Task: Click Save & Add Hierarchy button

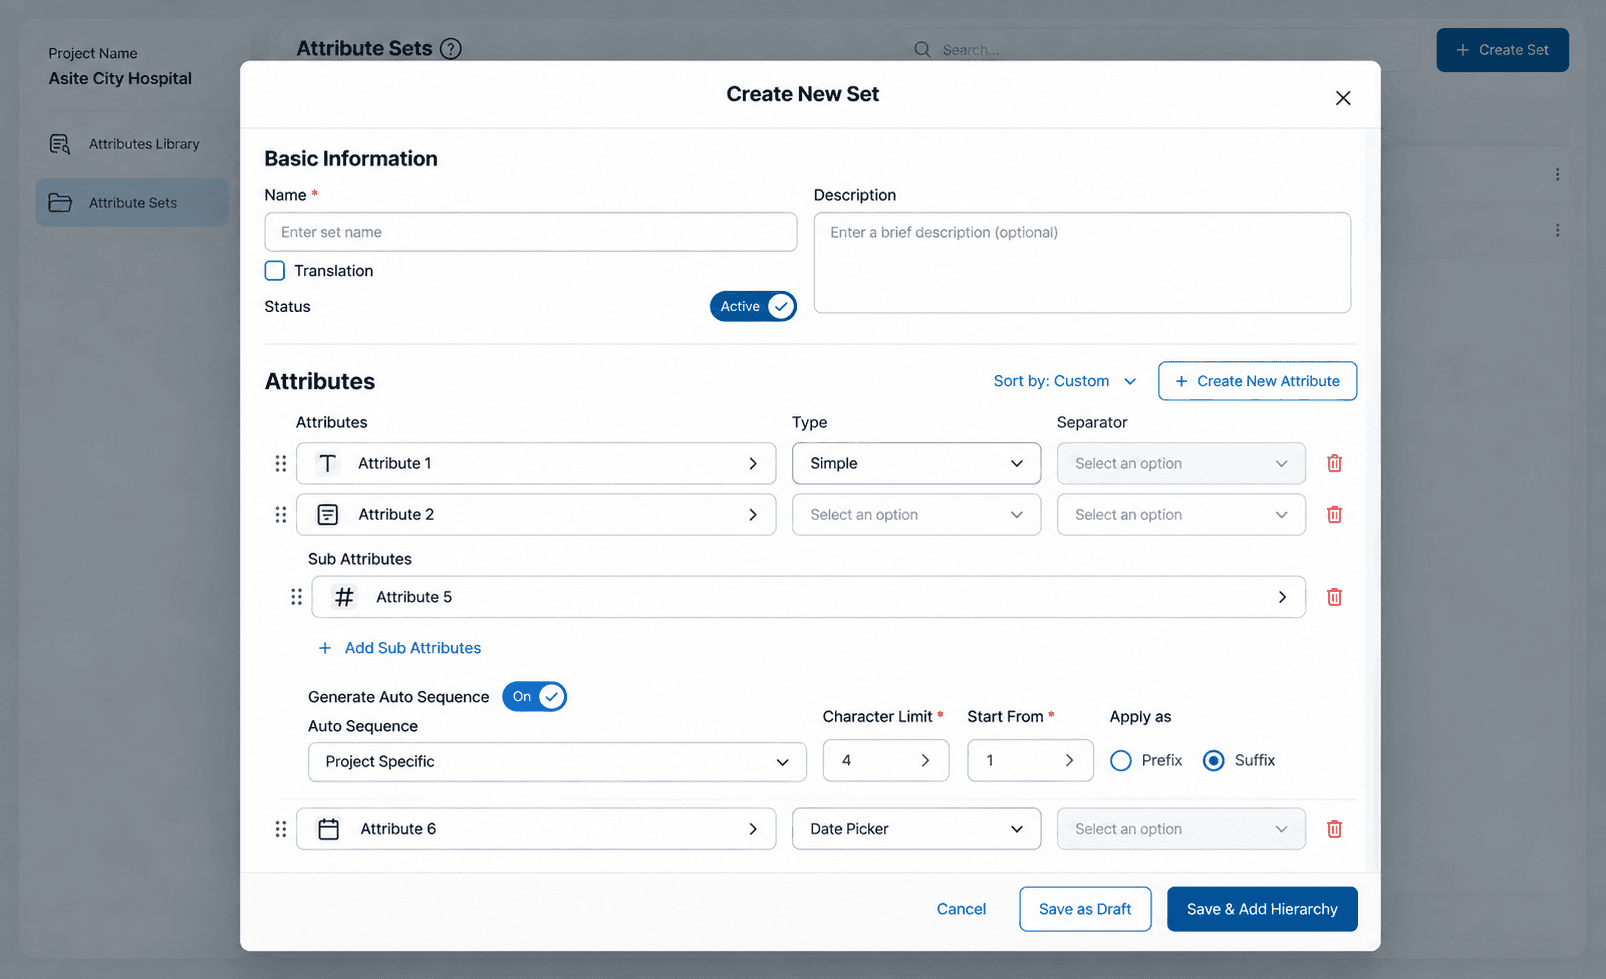Action: click(x=1262, y=909)
